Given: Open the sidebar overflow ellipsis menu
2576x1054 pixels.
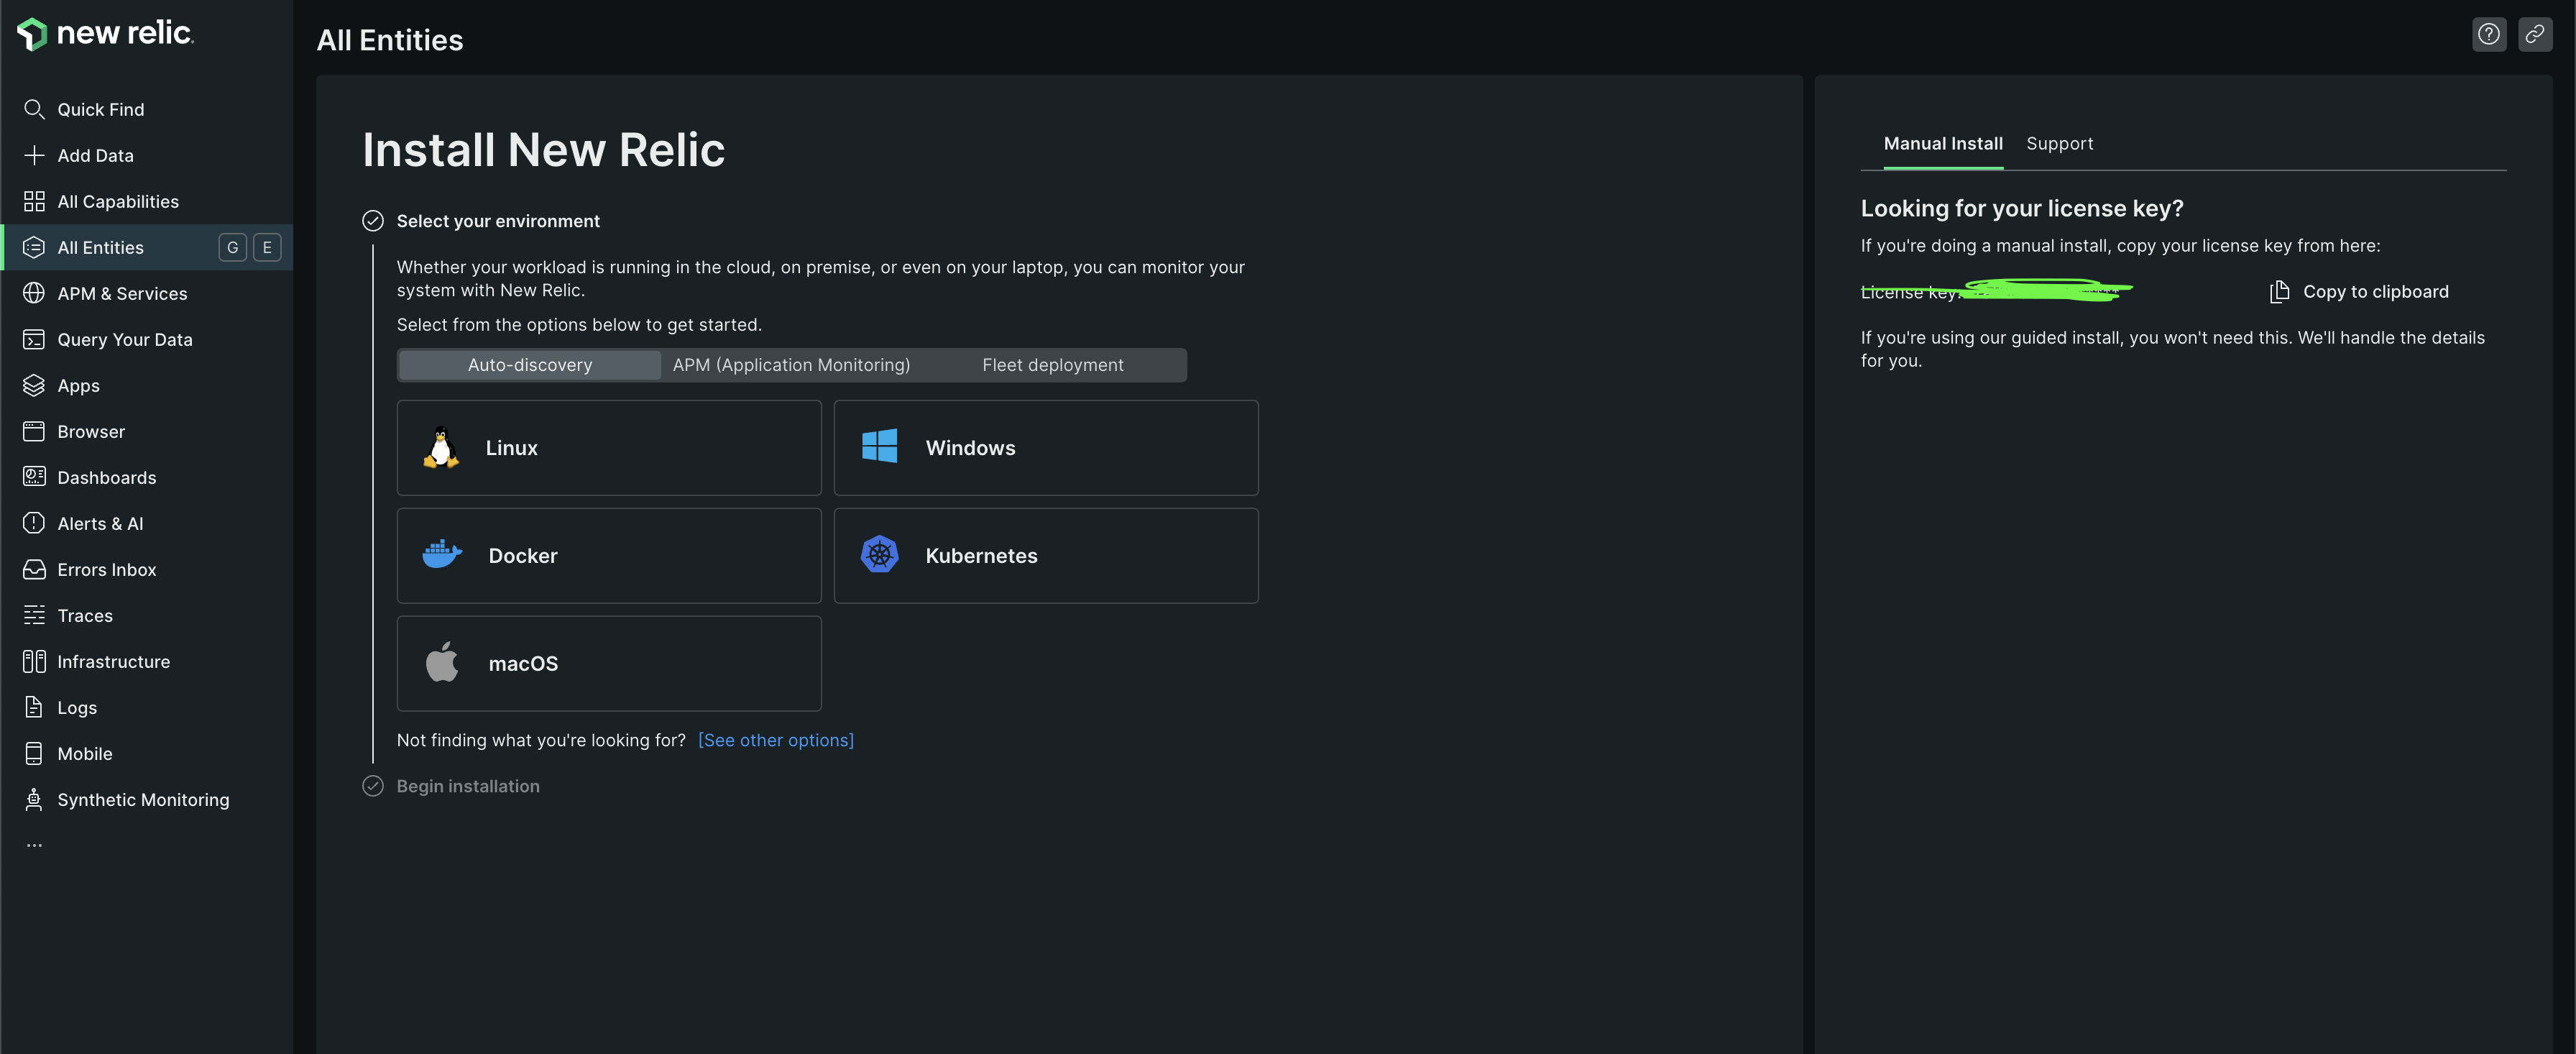Looking at the screenshot, I should (x=34, y=843).
